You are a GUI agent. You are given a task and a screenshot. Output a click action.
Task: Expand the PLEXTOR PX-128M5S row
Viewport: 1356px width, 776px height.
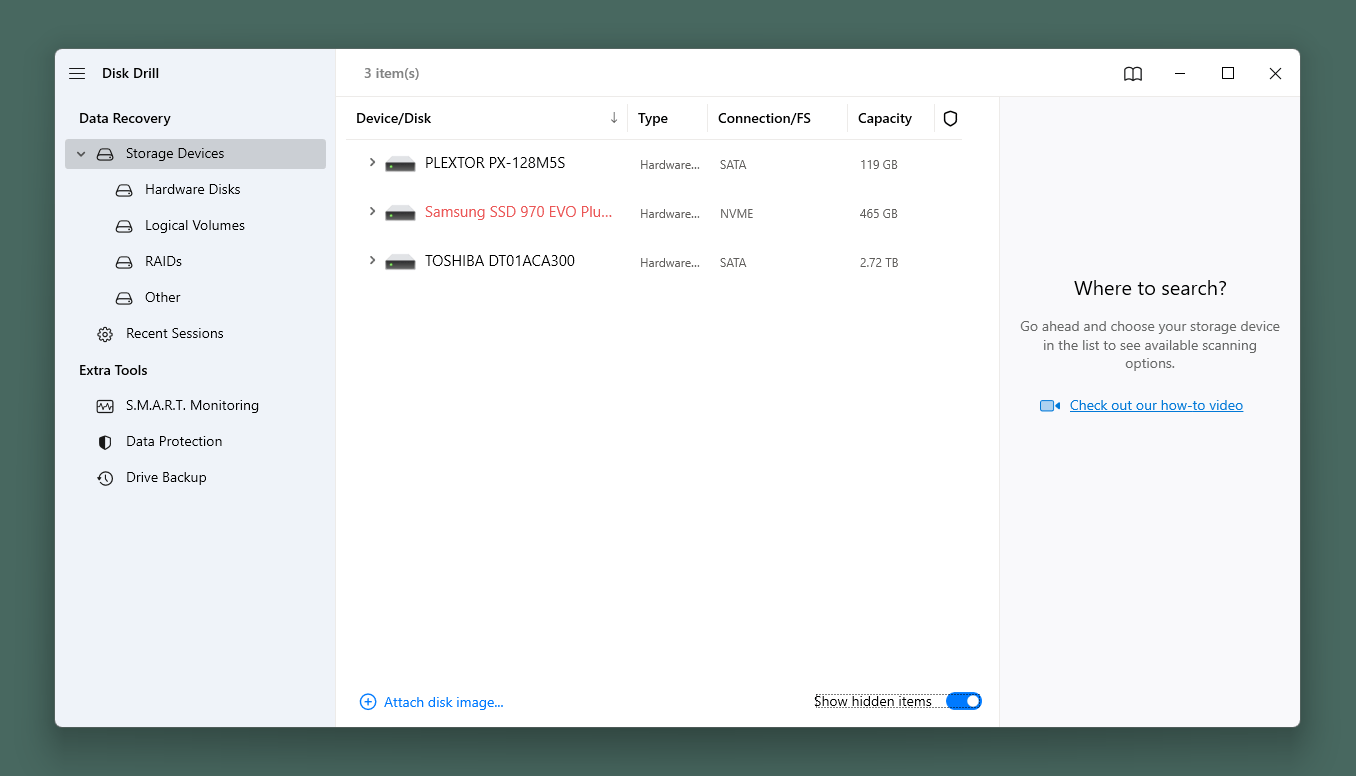372,162
